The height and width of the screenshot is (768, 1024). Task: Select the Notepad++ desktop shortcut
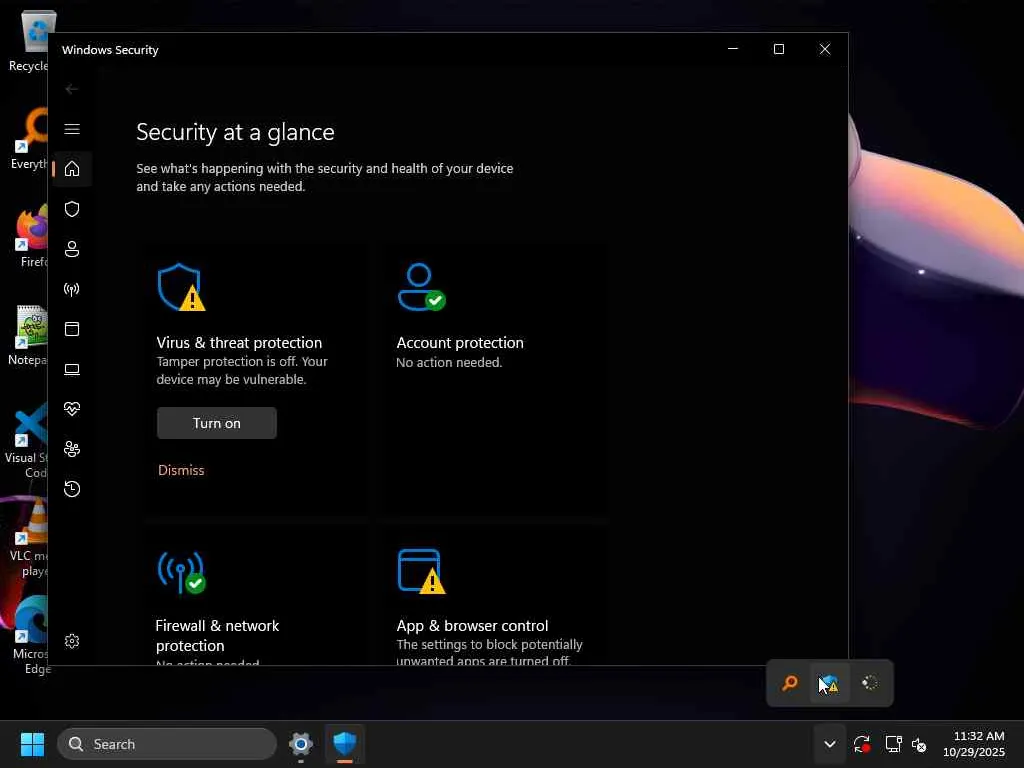click(29, 335)
